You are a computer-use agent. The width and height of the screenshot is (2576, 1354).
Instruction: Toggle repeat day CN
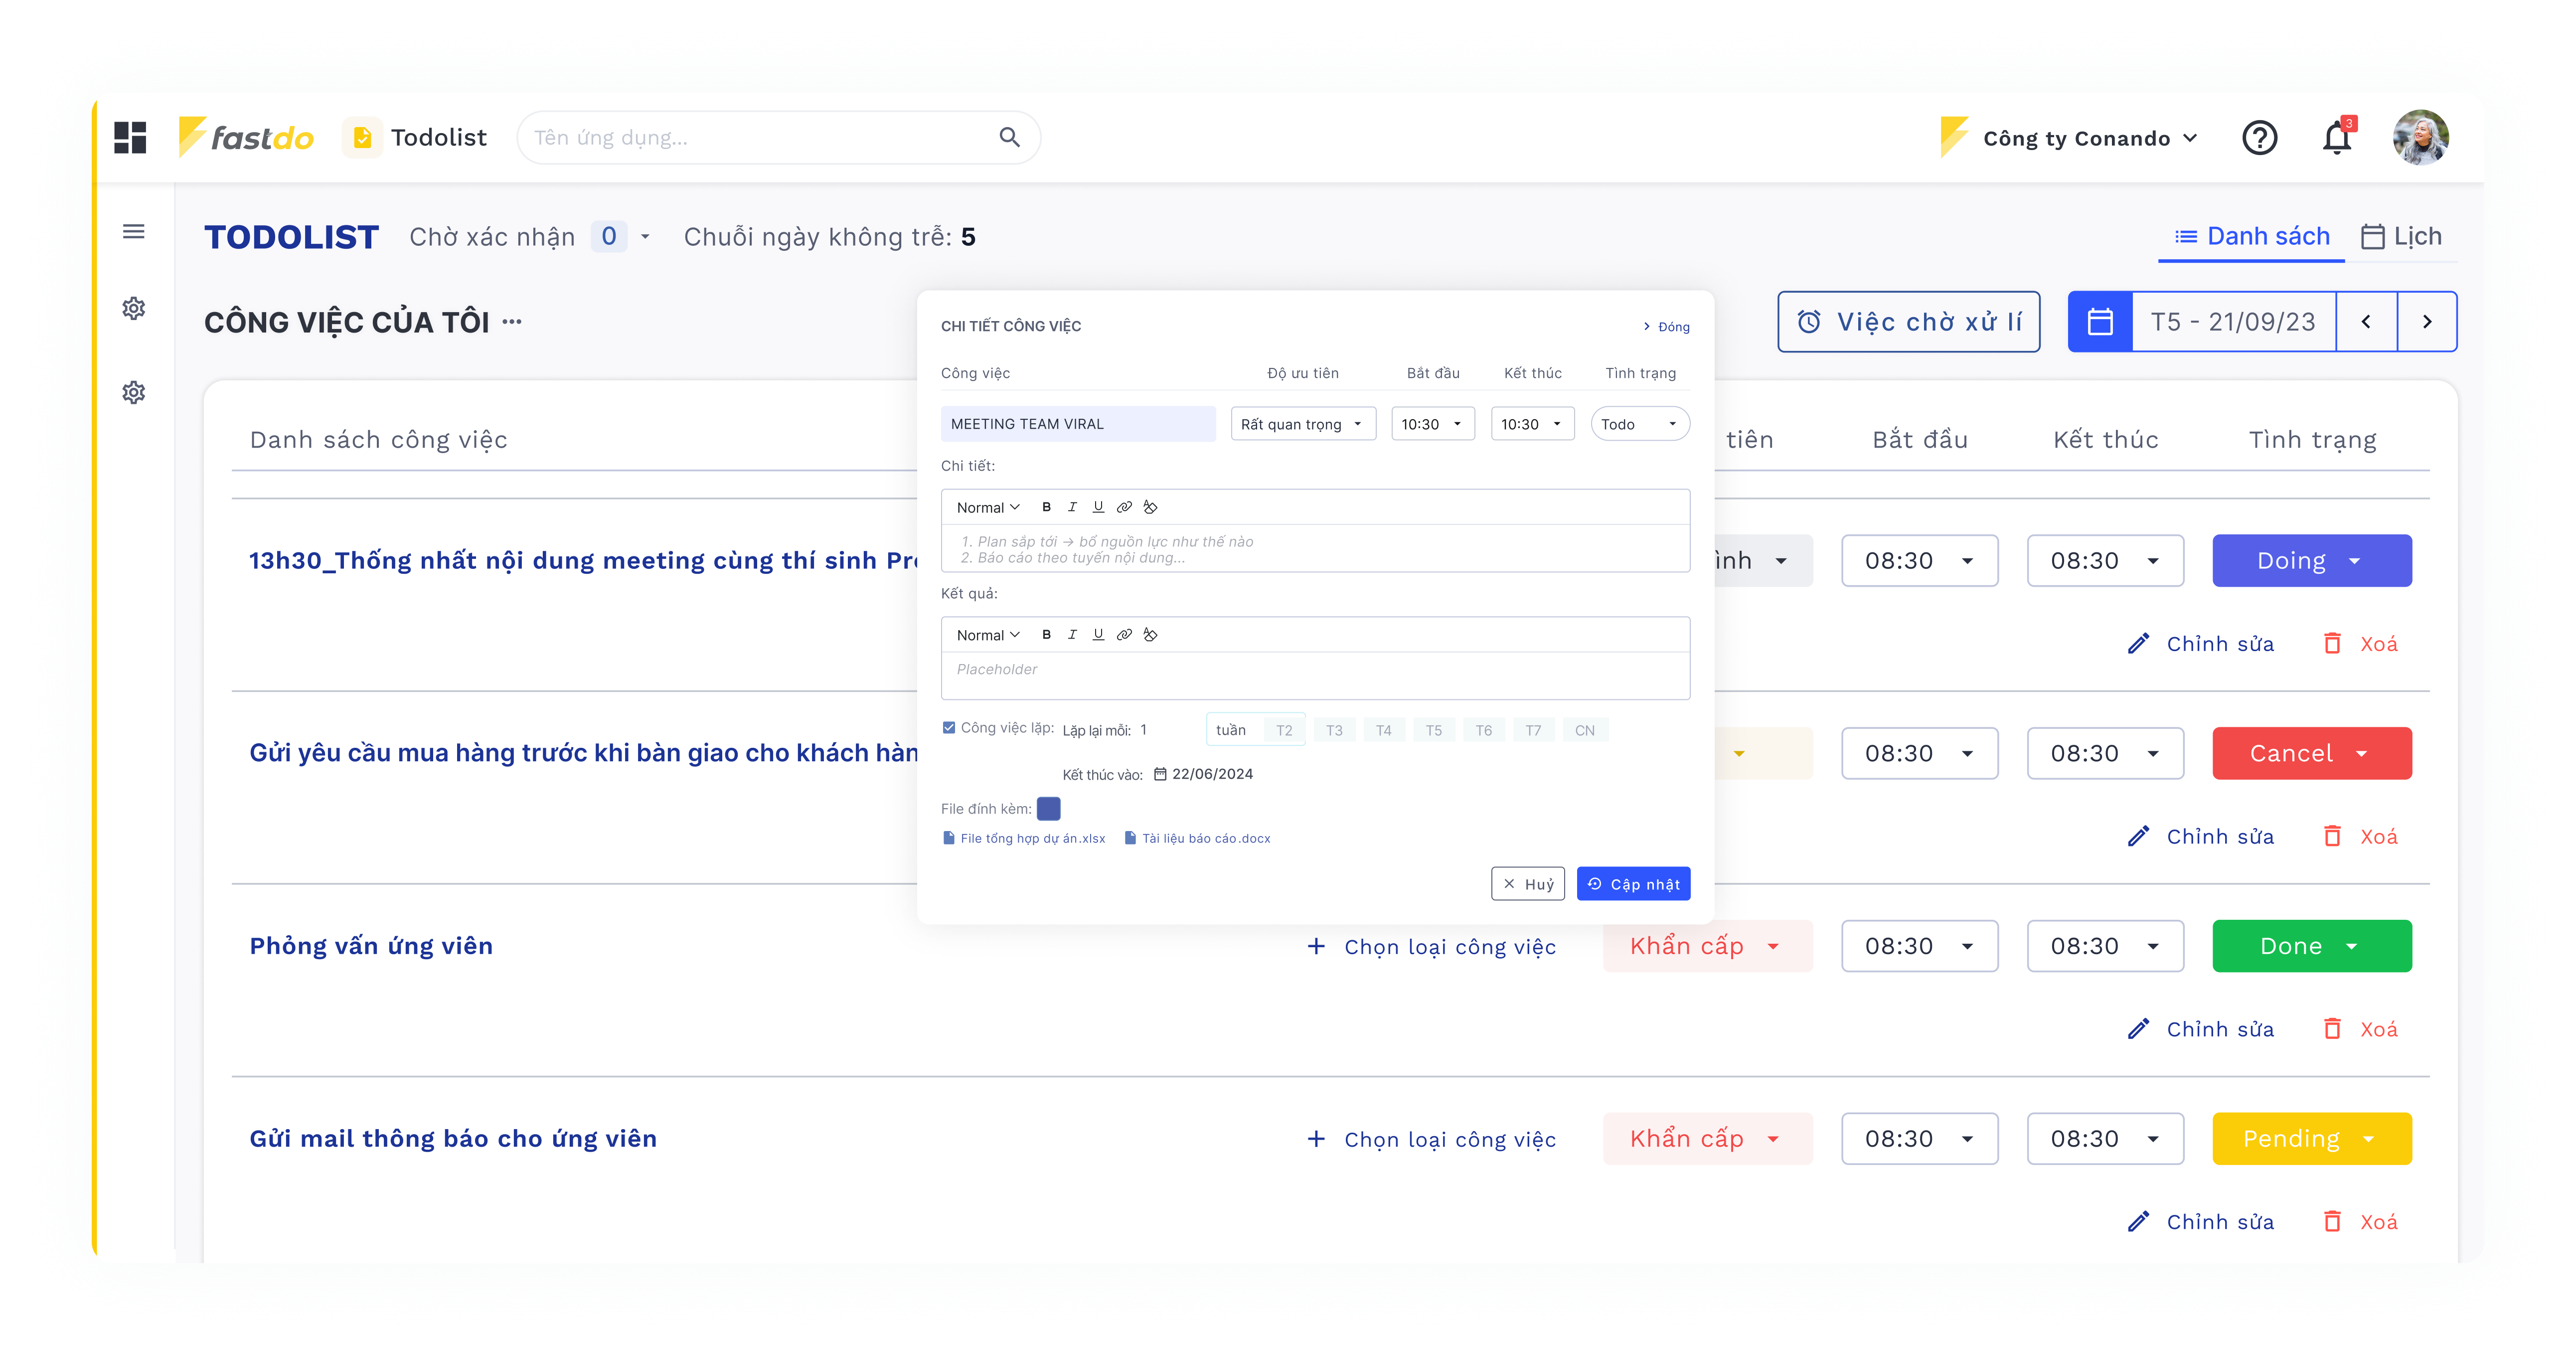(x=1585, y=730)
